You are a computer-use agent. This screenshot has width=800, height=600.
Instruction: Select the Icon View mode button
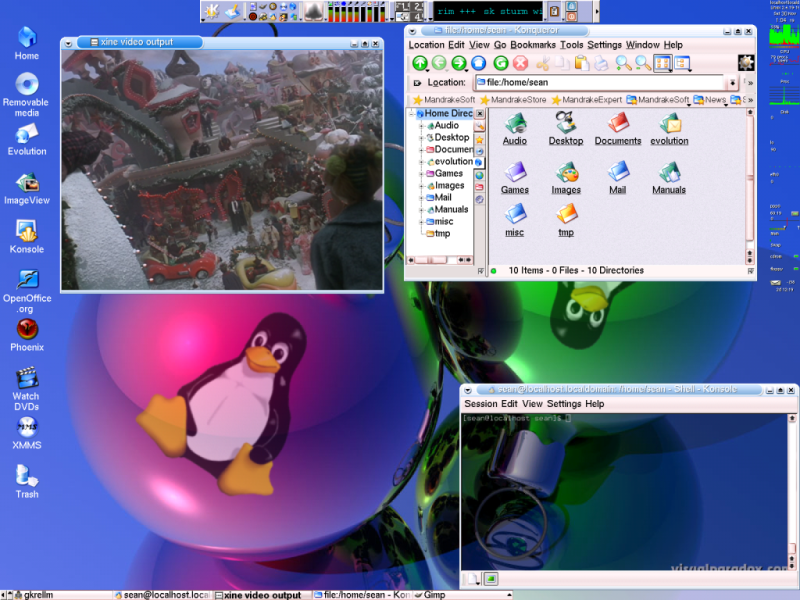click(x=662, y=63)
